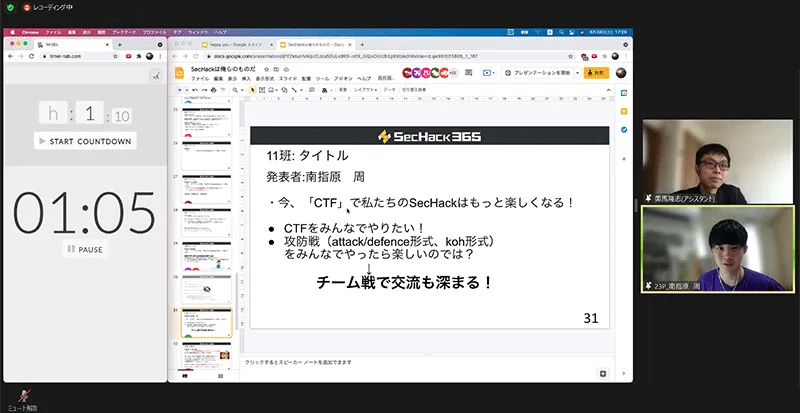
Task: Click Zoom's green encryption shield icon
Action: coord(10,7)
